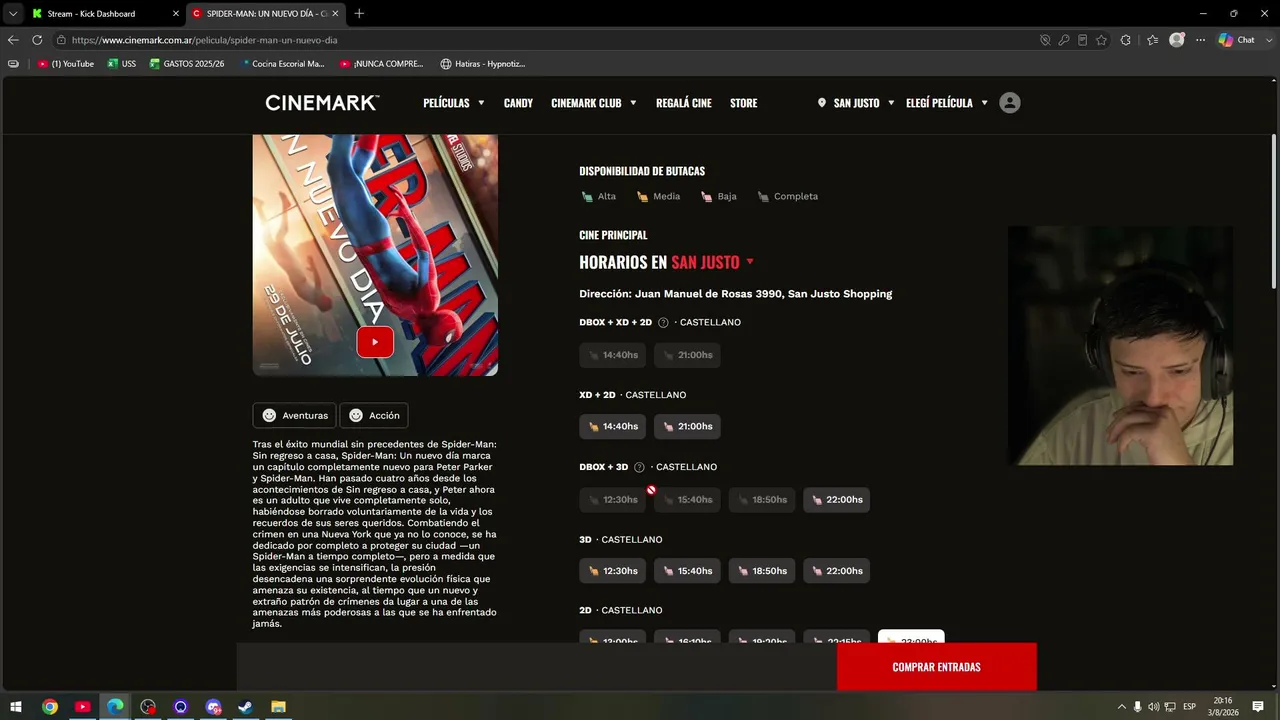Select the Acción genre tag
1280x720 pixels.
click(374, 416)
